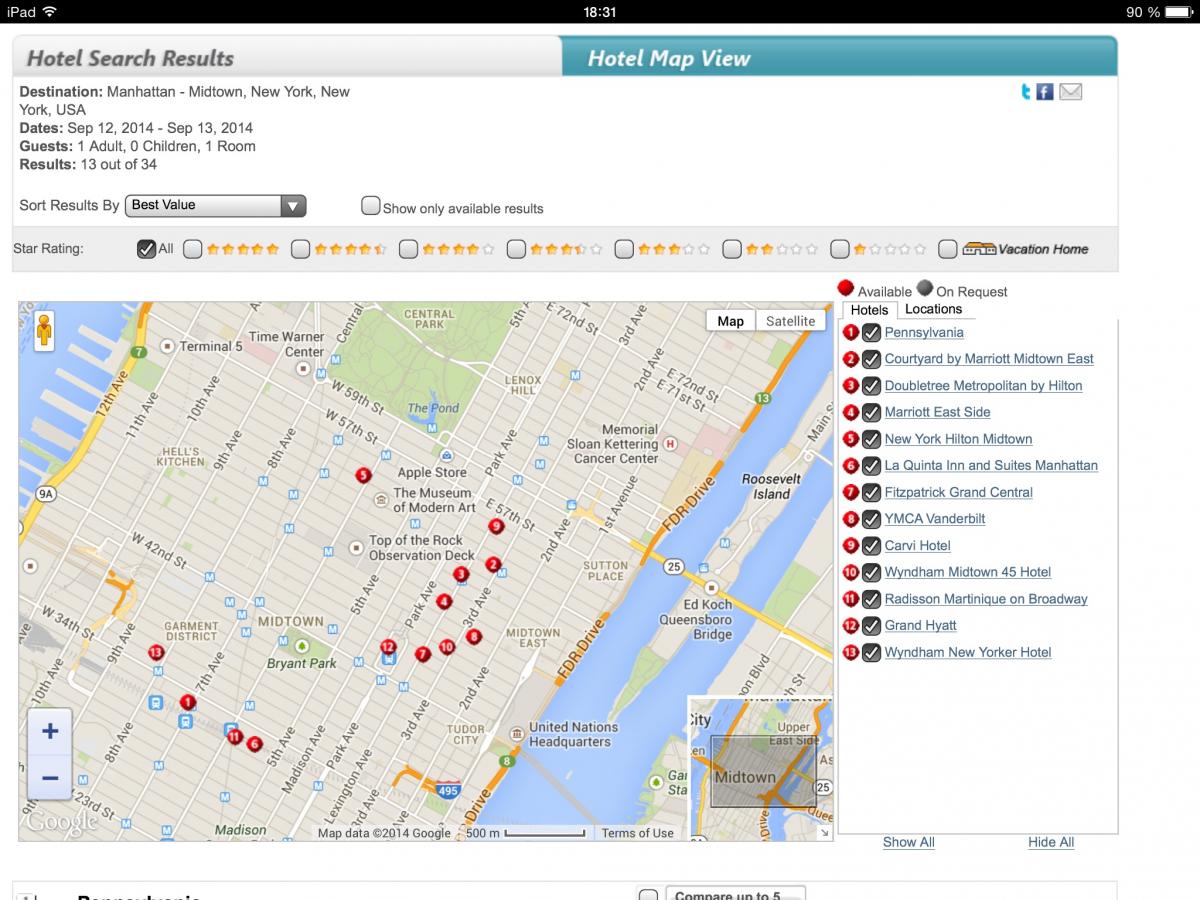Open the Locations tab in sidebar
Image resolution: width=1200 pixels, height=900 pixels.
933,309
